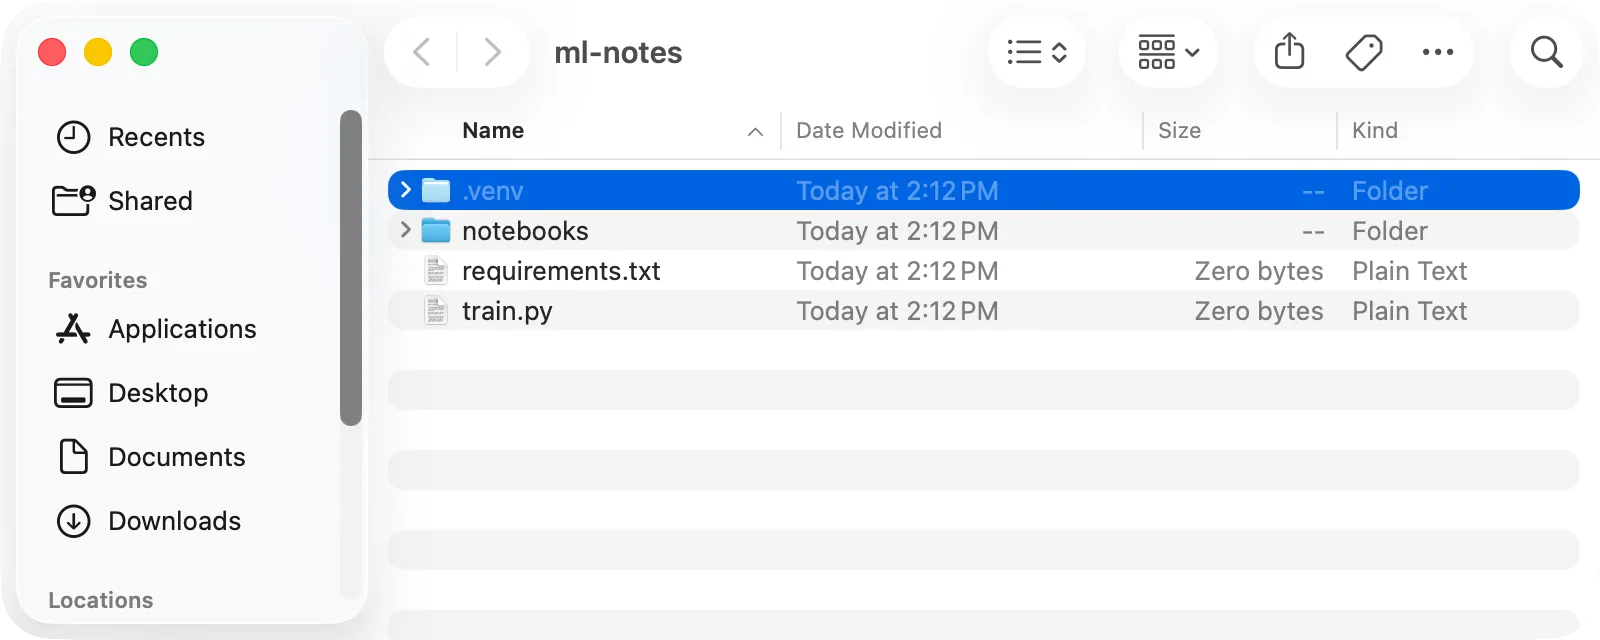Viewport: 1600px width, 640px height.
Task: Click the sidebar scrollbar thumb
Action: (x=350, y=268)
